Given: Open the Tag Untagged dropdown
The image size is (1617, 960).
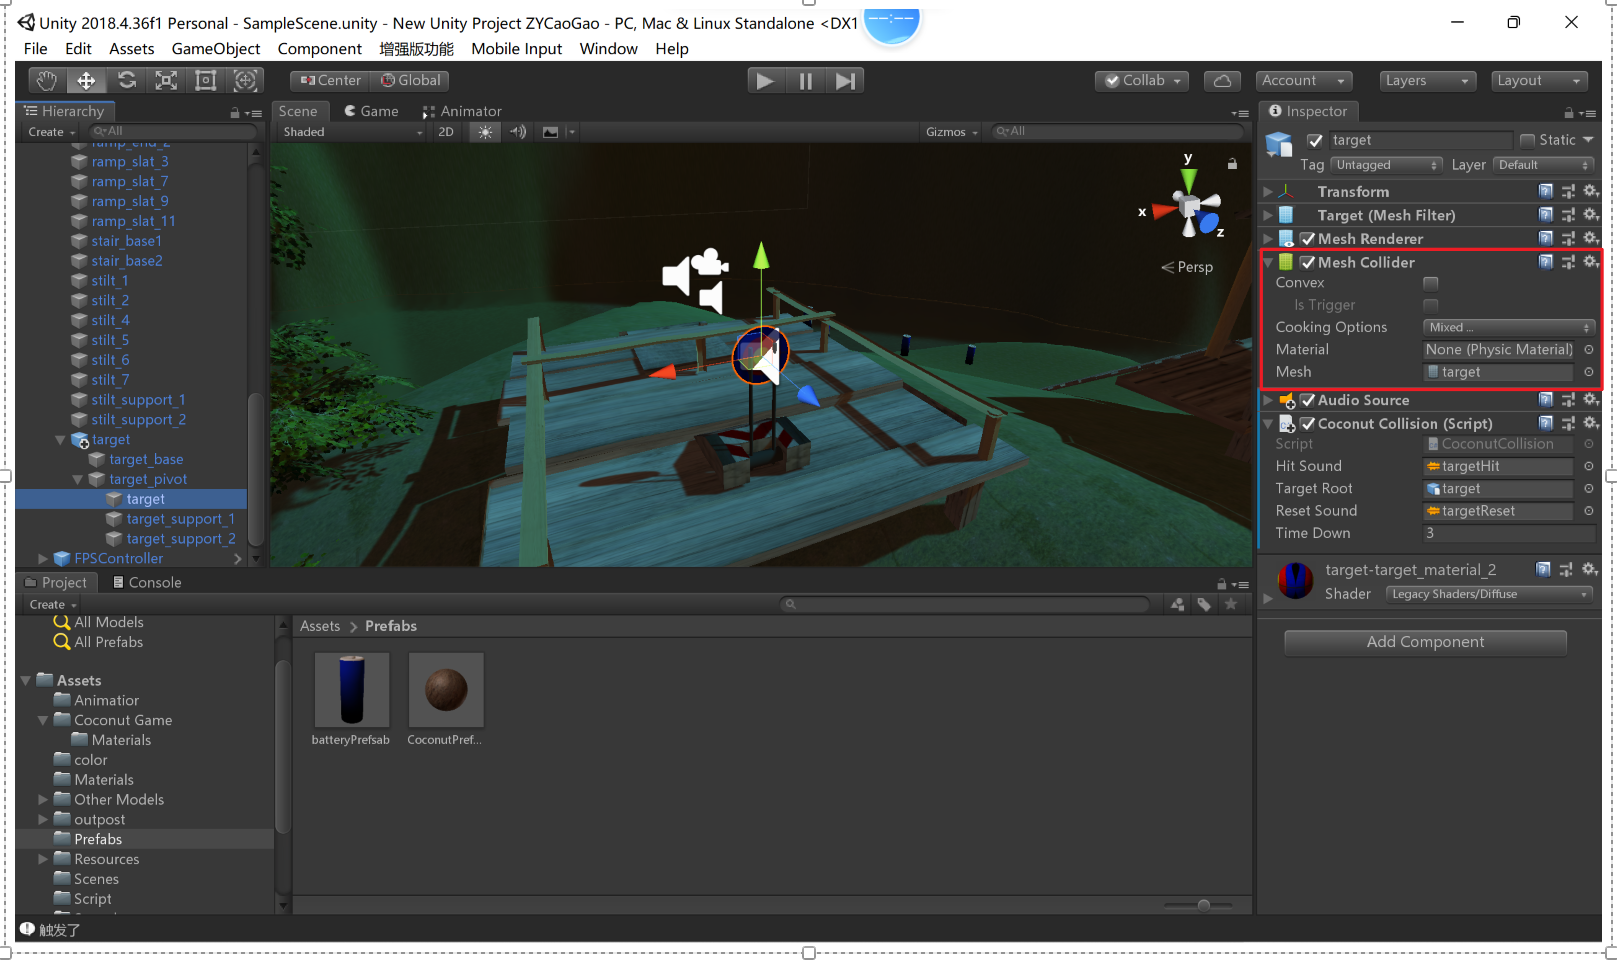Looking at the screenshot, I should tap(1387, 165).
